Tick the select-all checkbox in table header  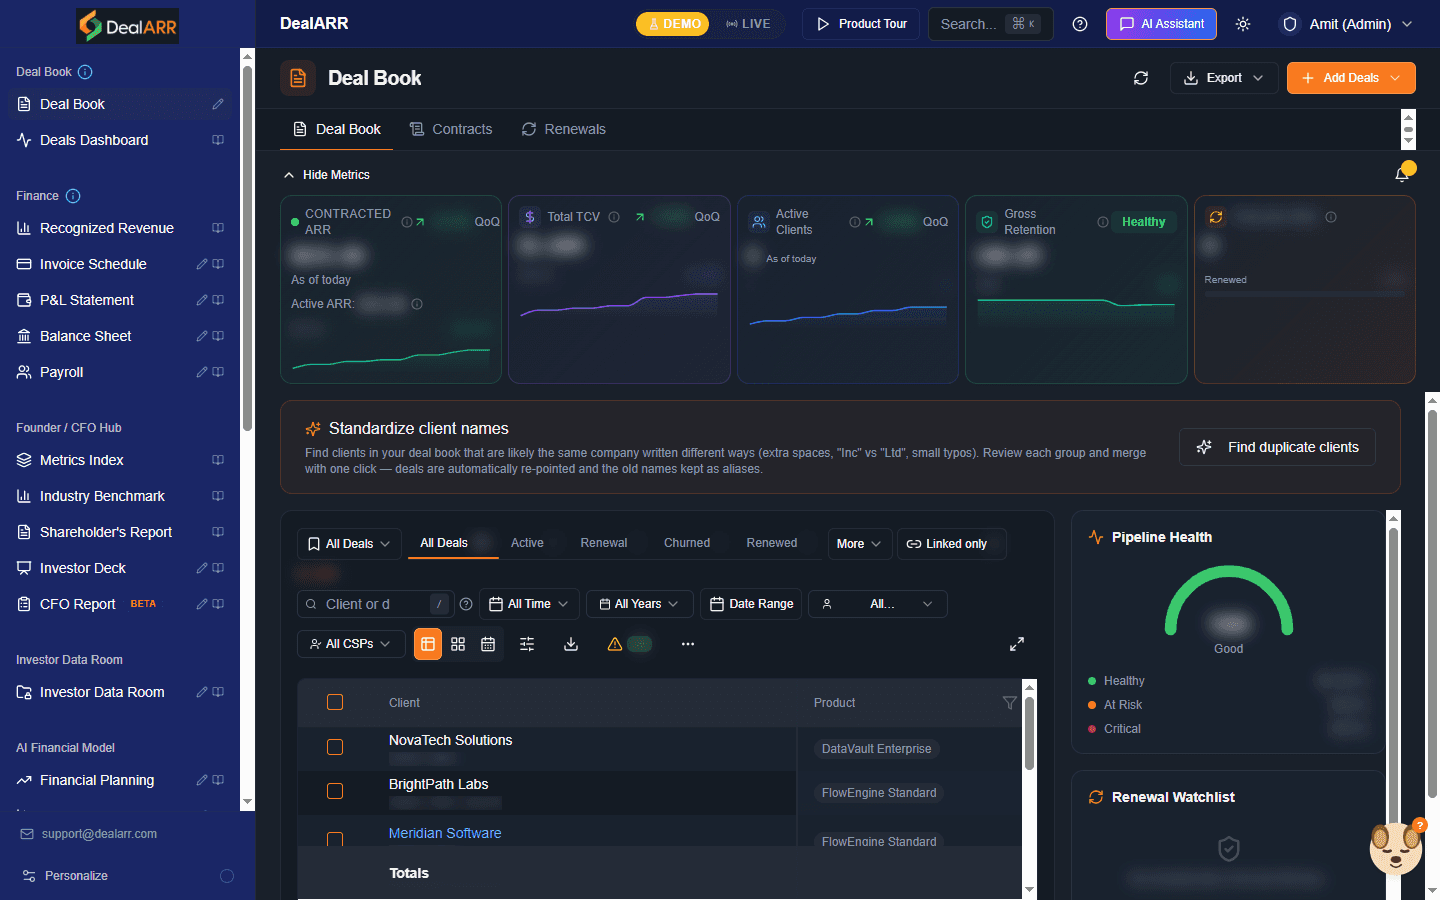[x=335, y=702]
